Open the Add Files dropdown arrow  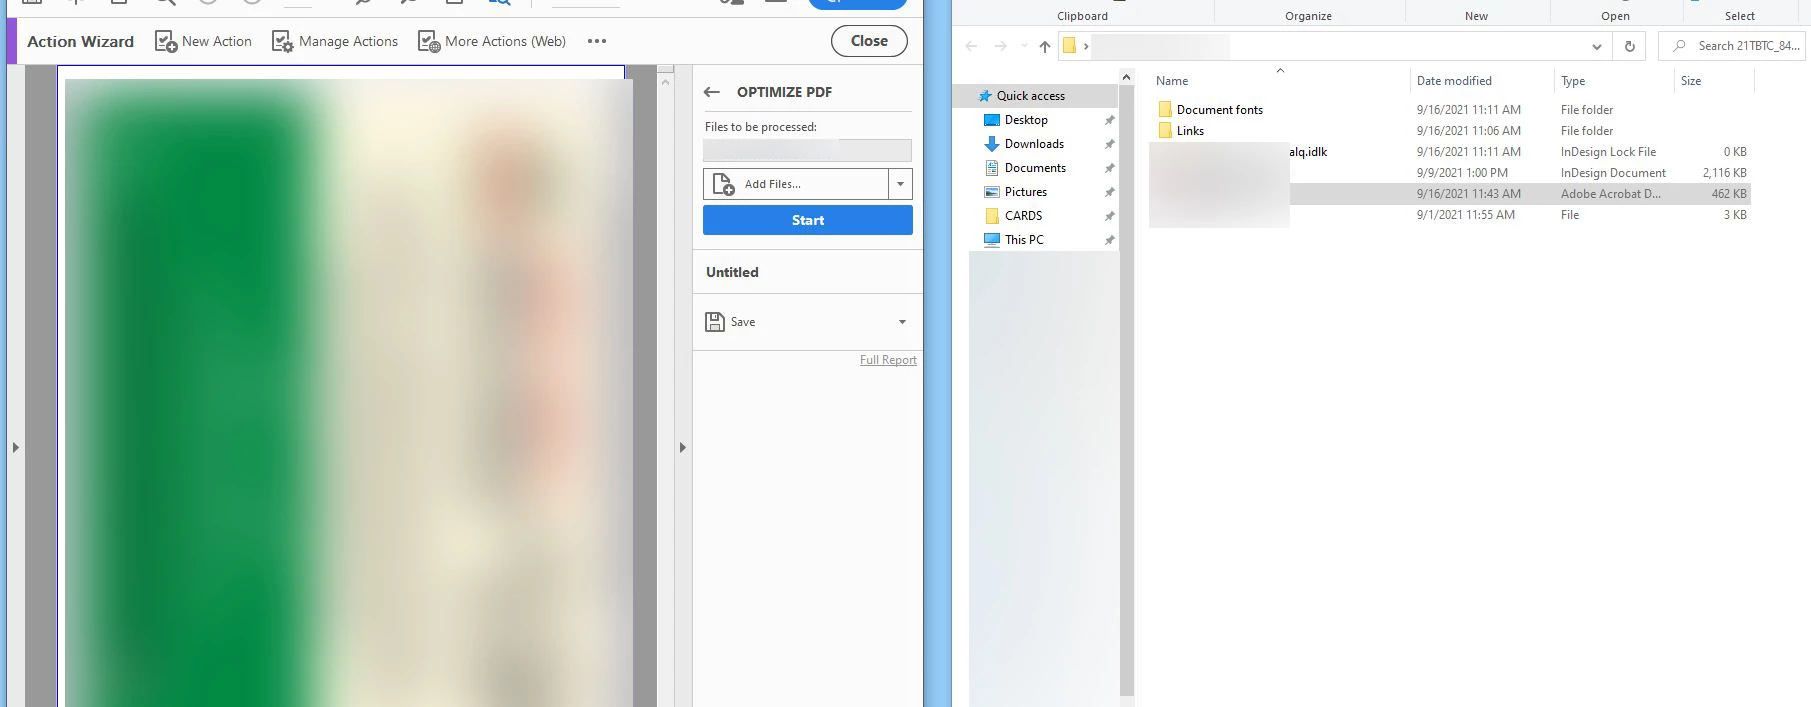900,184
